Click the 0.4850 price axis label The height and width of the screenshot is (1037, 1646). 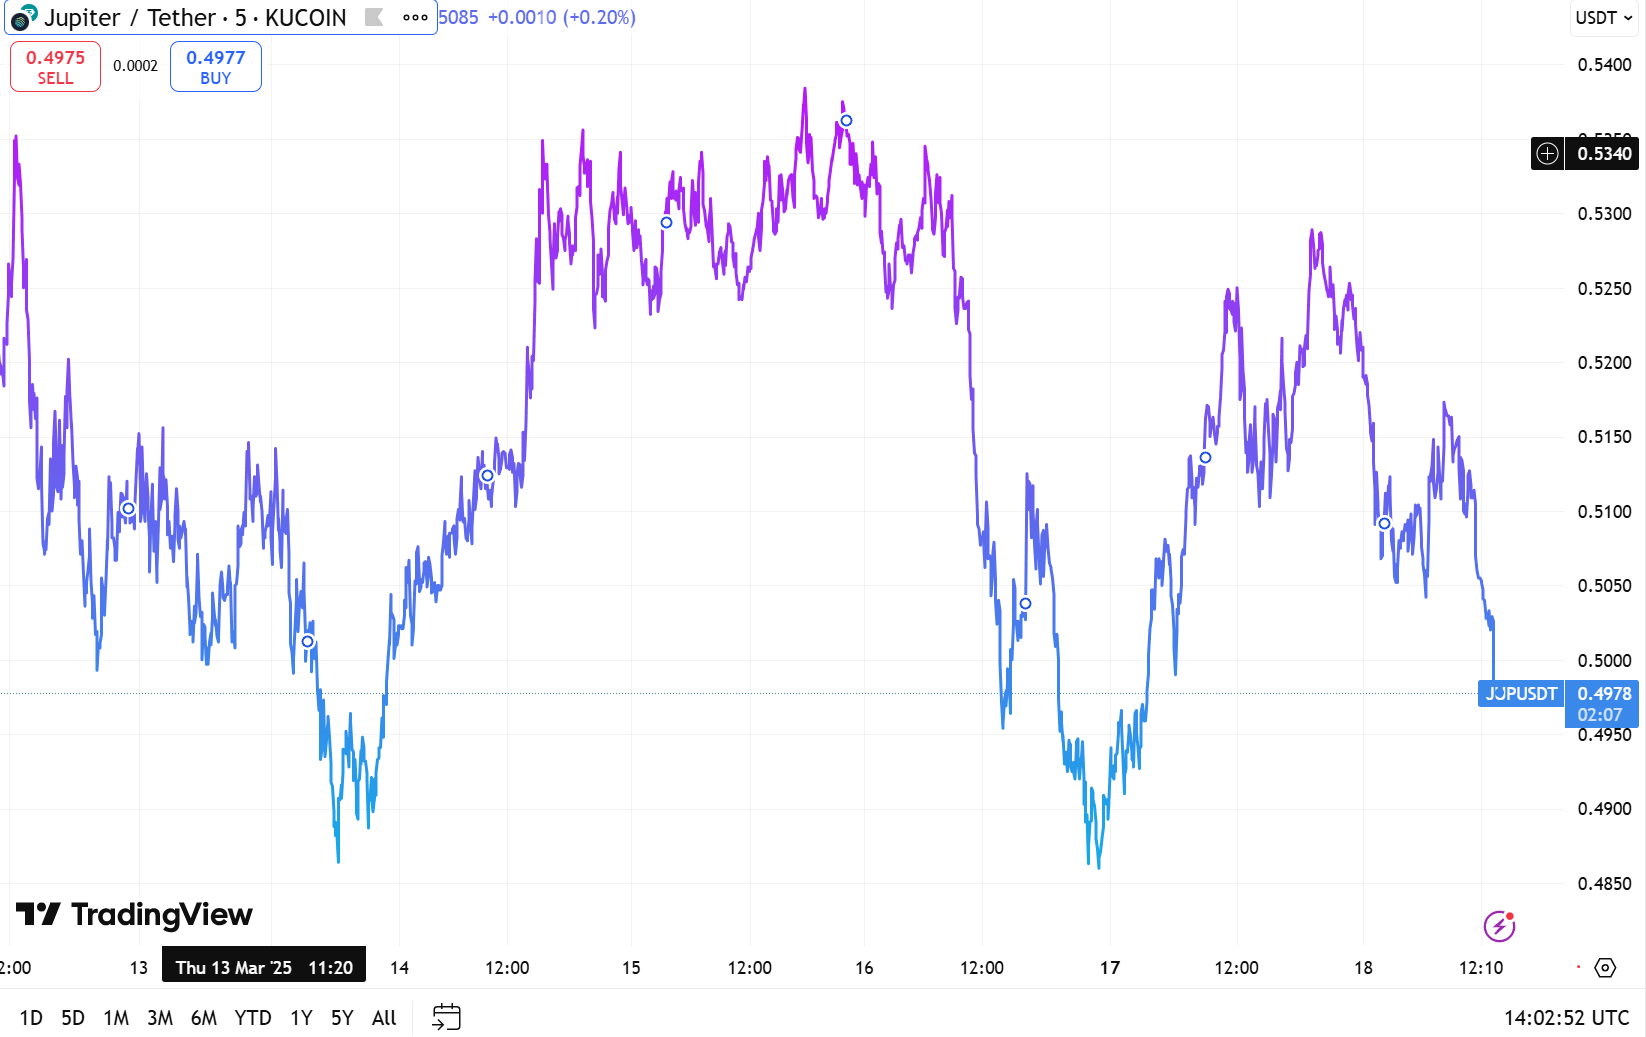point(1604,883)
